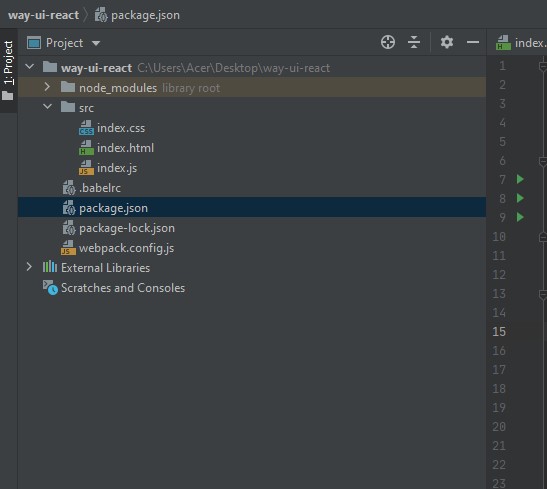Screen dimensions: 547x489
Task: Toggle code fold marker at line 10
Action: pyautogui.click(x=543, y=237)
